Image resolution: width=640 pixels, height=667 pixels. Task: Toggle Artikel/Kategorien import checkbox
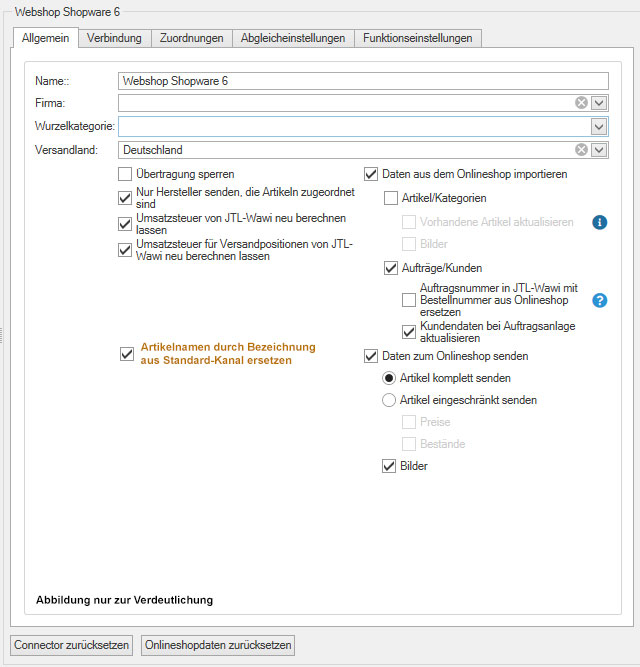[391, 199]
